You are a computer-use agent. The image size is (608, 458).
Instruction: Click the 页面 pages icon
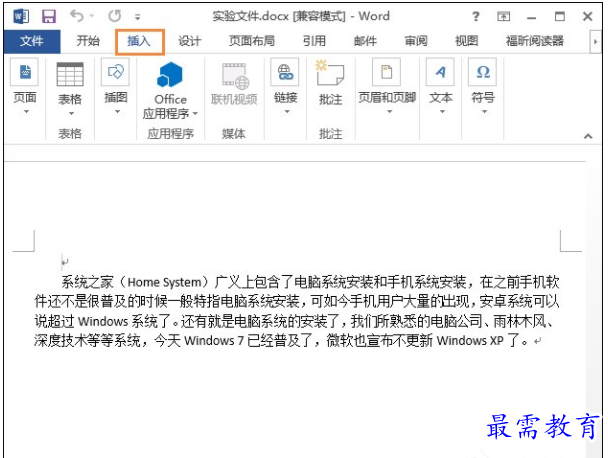pyautogui.click(x=24, y=72)
